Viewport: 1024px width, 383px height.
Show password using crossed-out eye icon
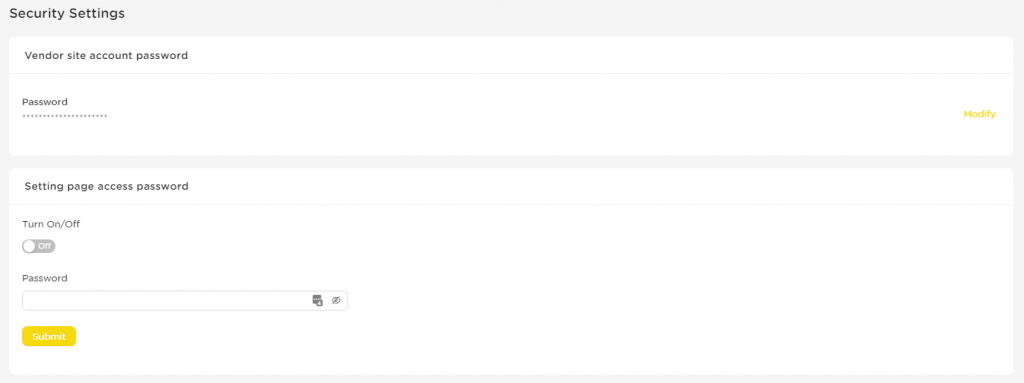point(336,301)
